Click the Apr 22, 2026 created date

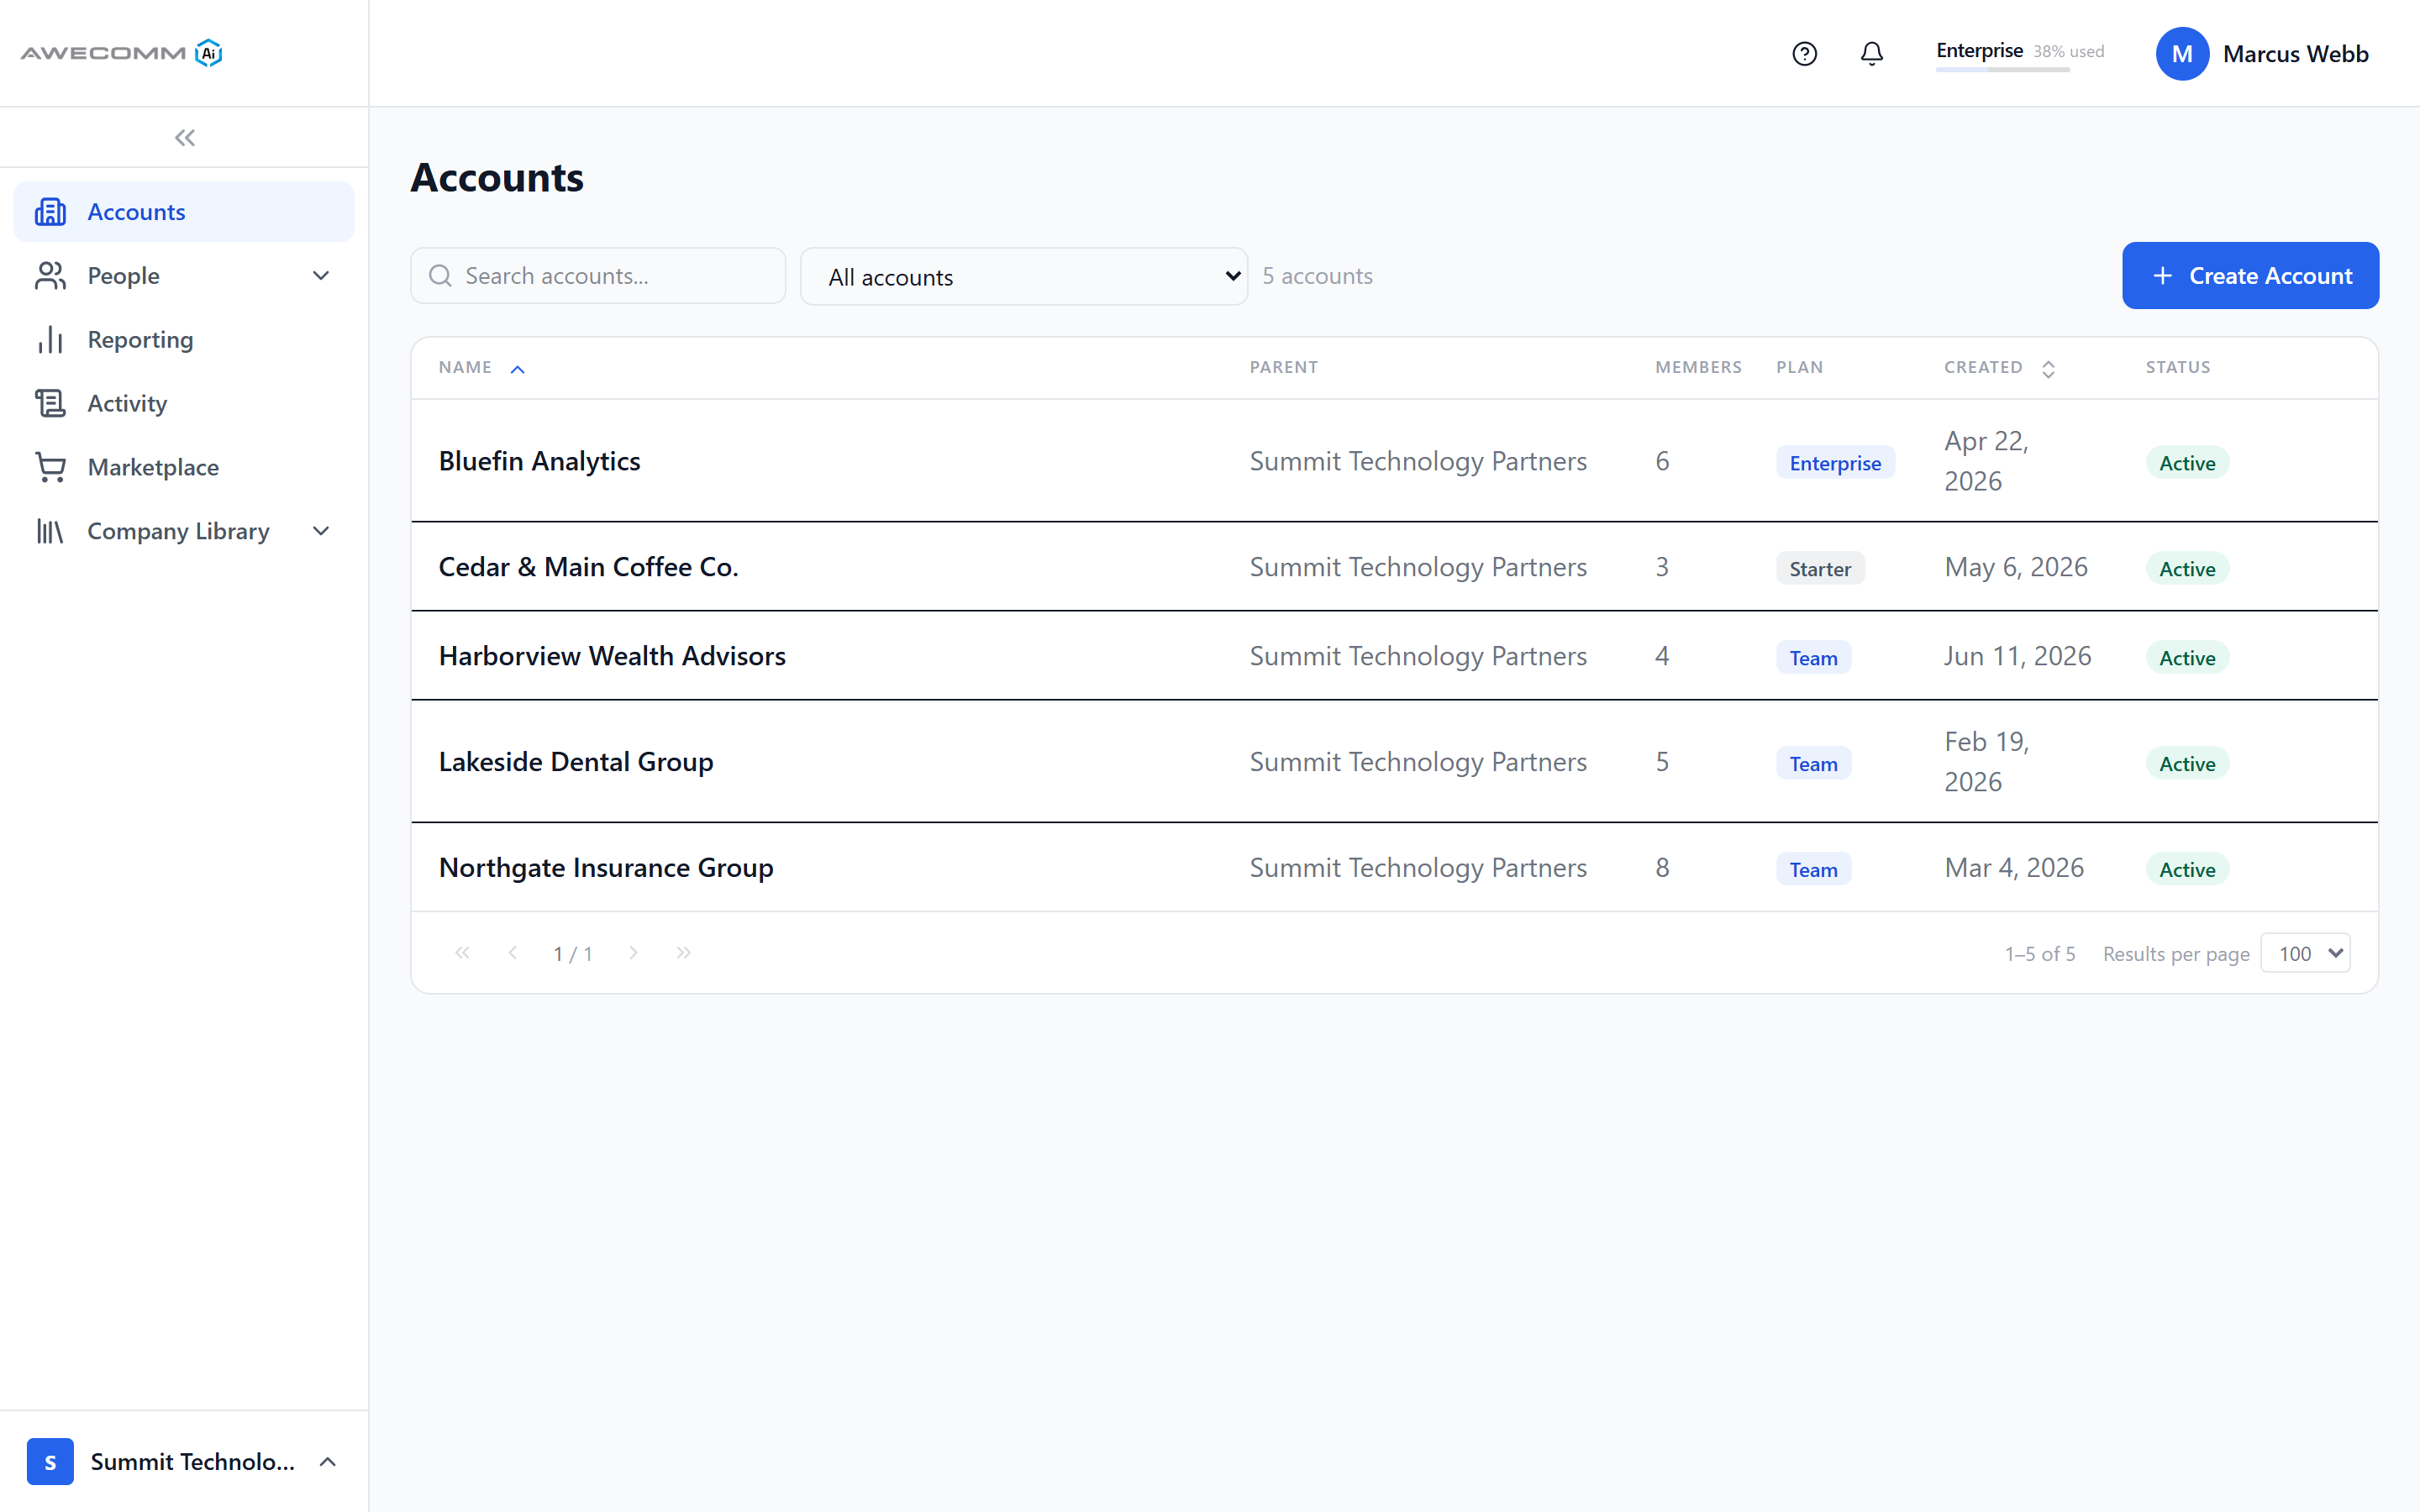tap(1986, 461)
